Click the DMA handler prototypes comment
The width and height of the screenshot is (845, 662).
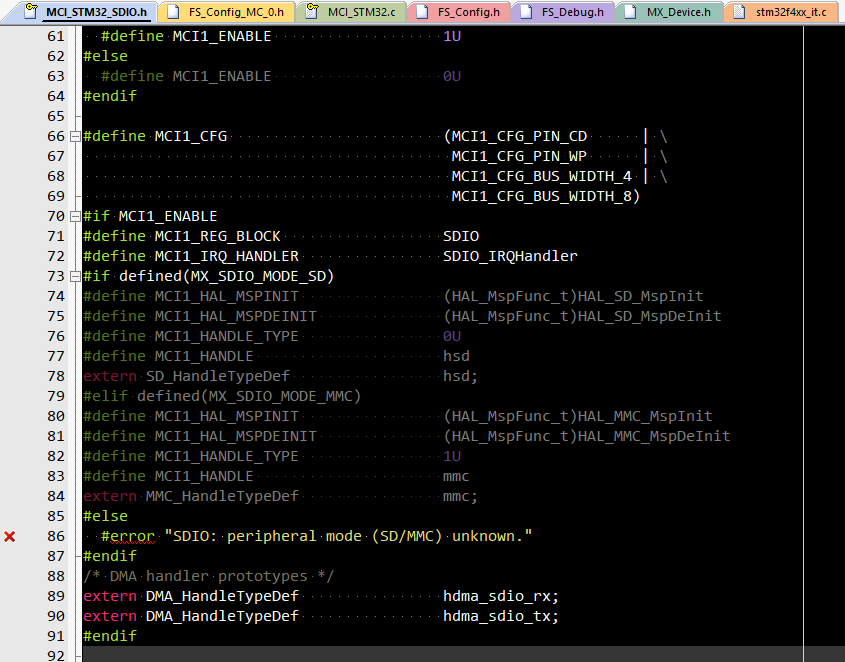(209, 576)
